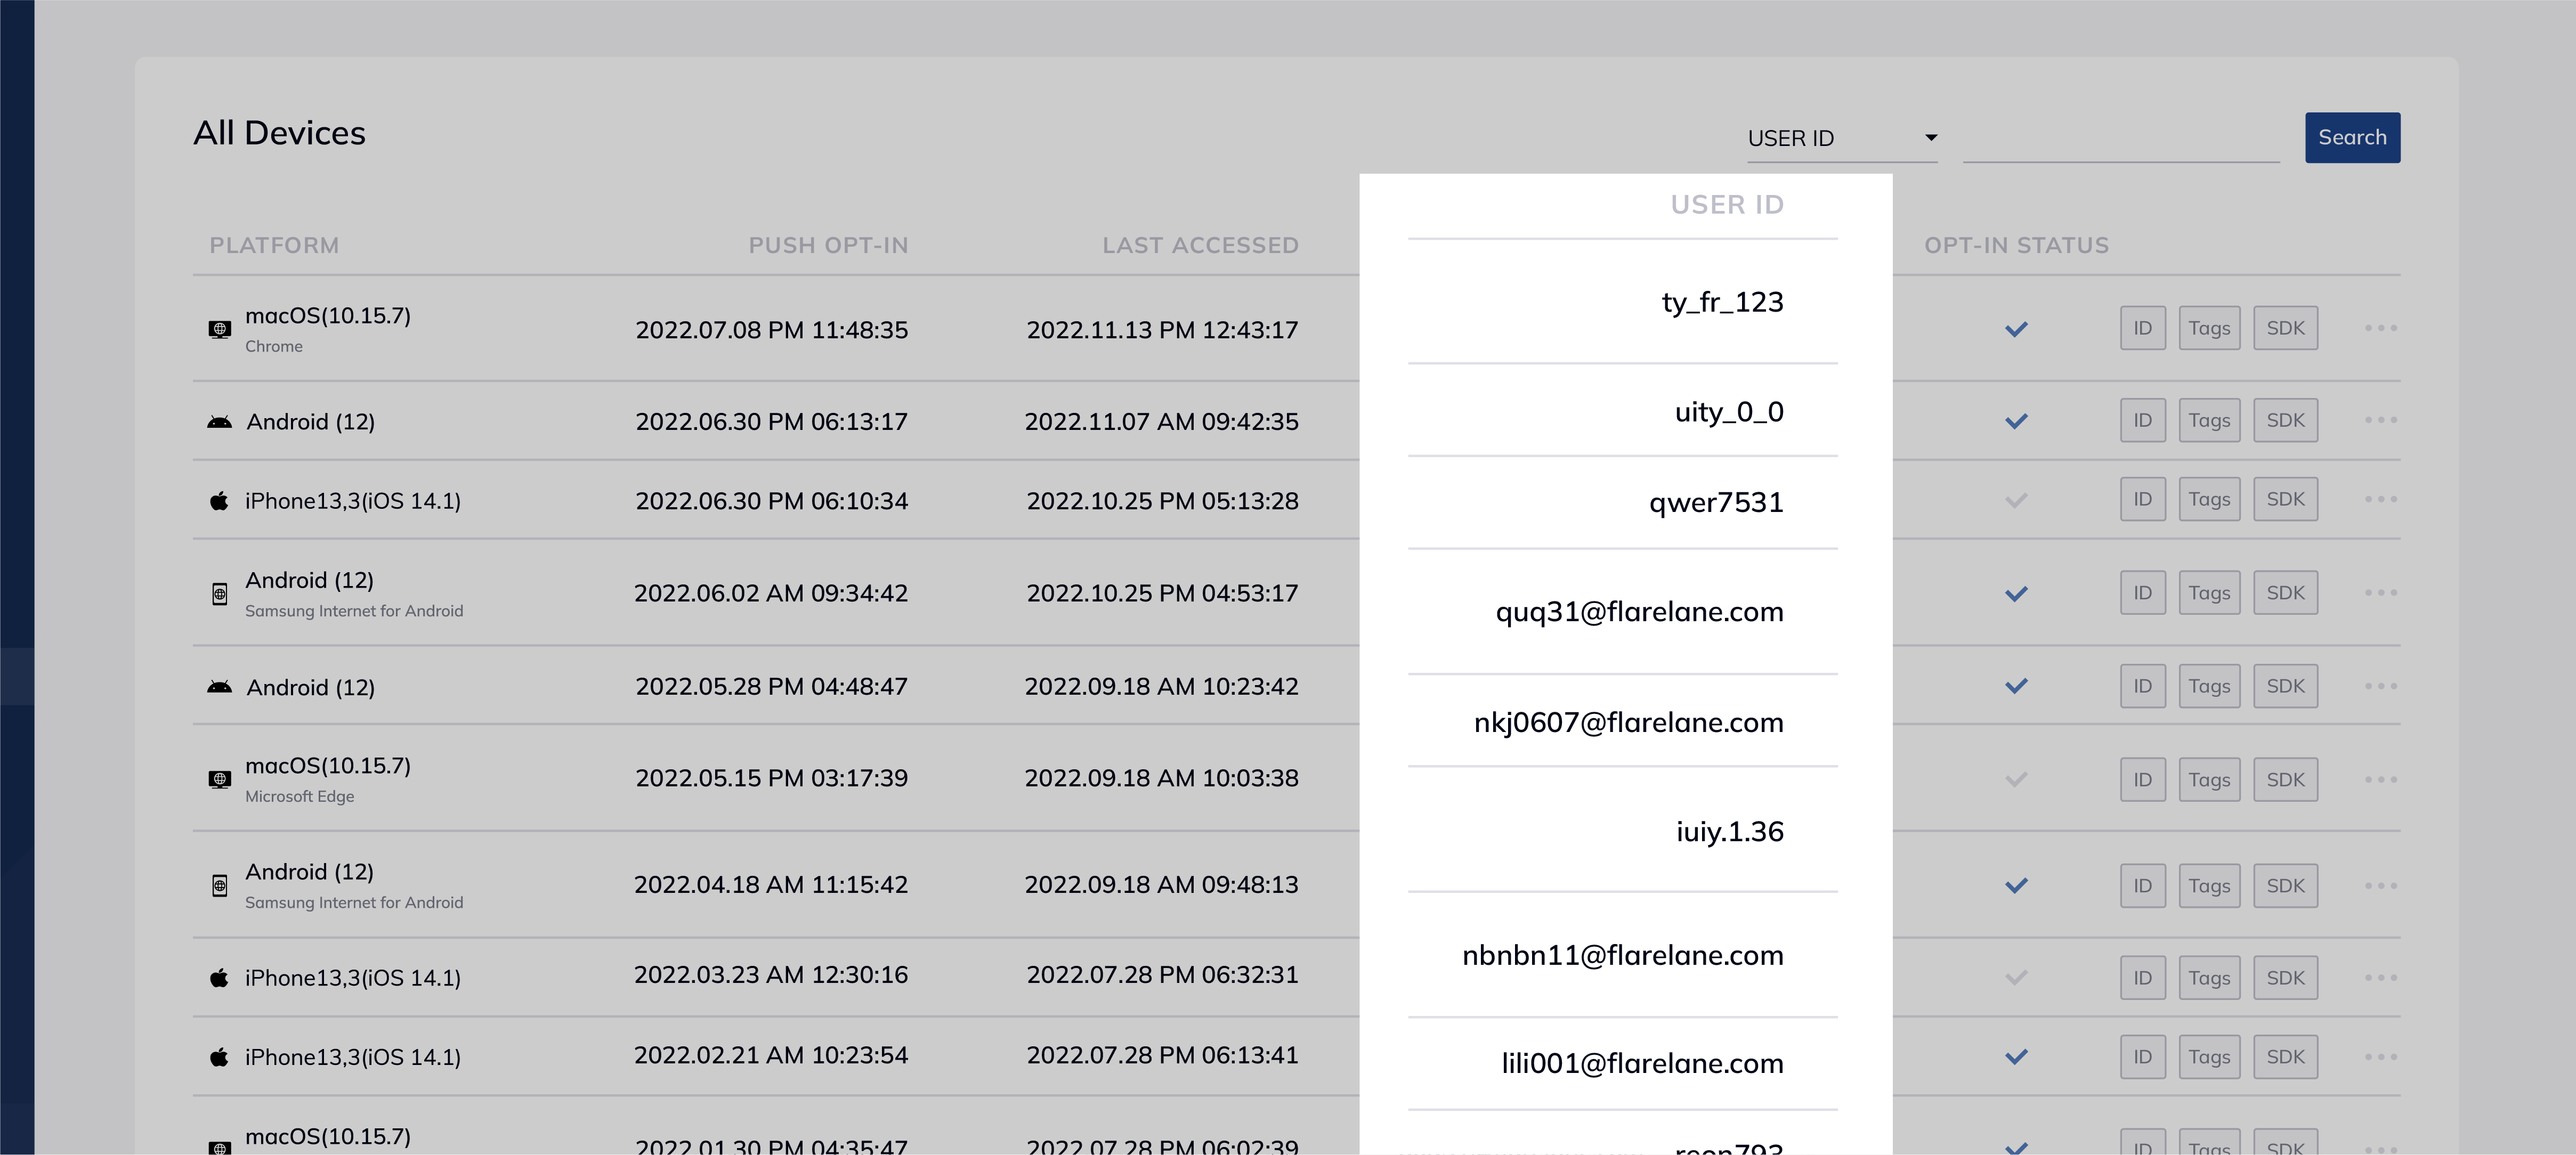Click the SDK button in the uity_0_0 row

(2286, 420)
